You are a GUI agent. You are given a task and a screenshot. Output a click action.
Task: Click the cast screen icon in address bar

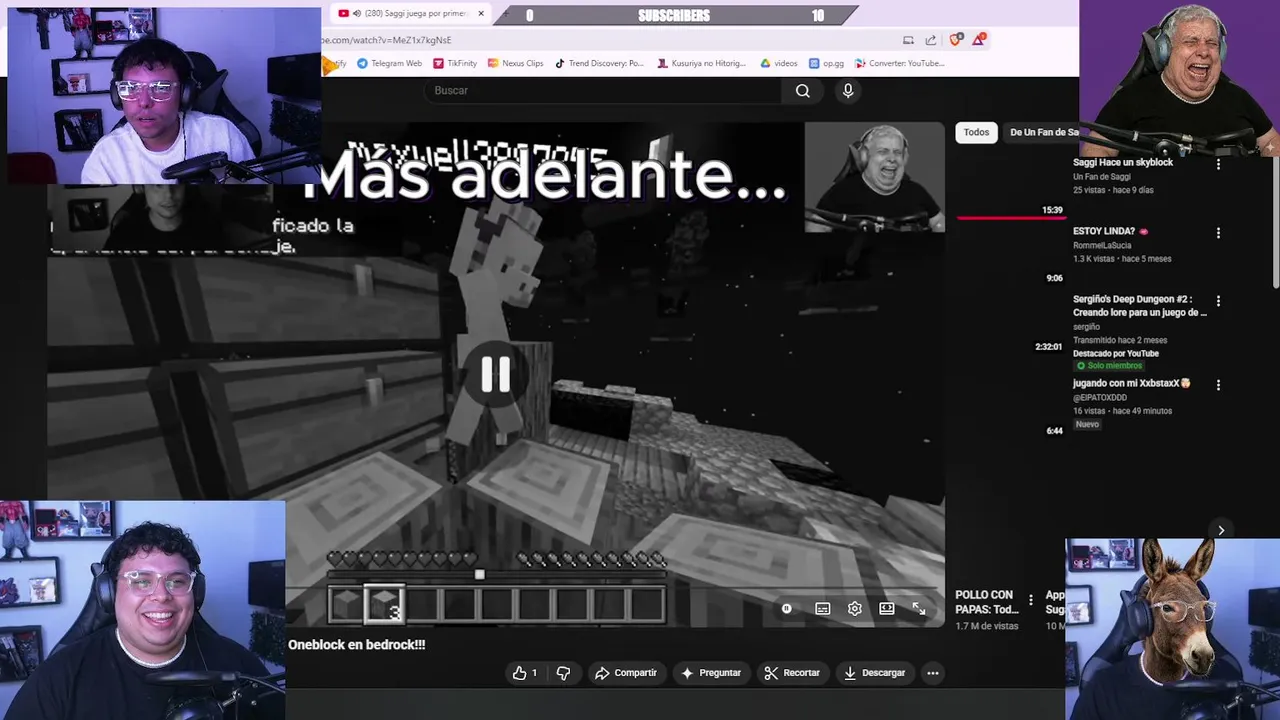(908, 40)
